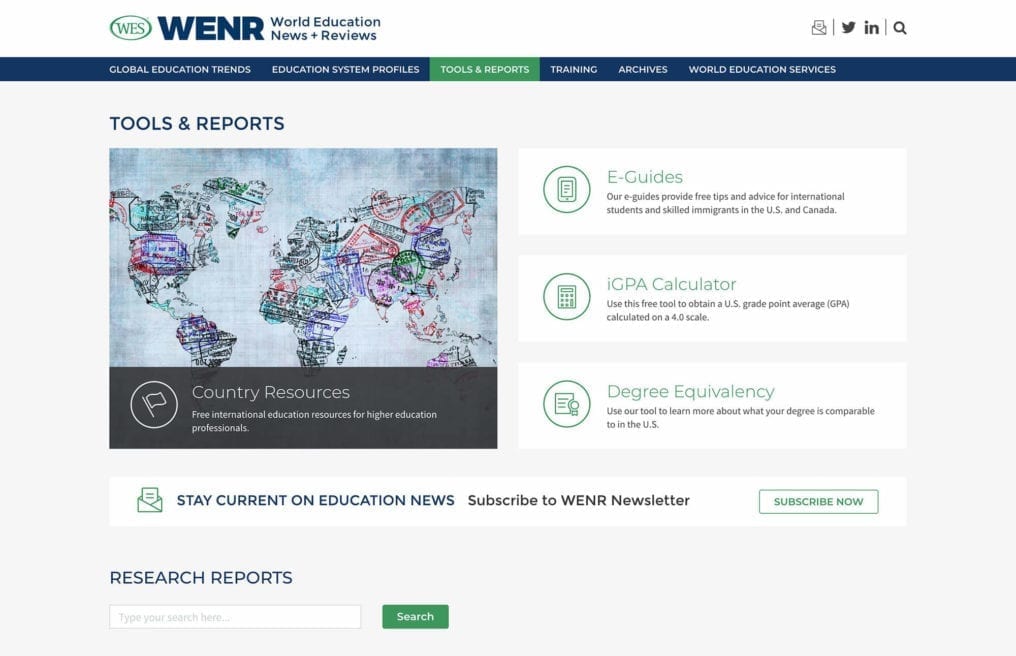
Task: Open the Twitter icon in header
Action: click(x=848, y=27)
